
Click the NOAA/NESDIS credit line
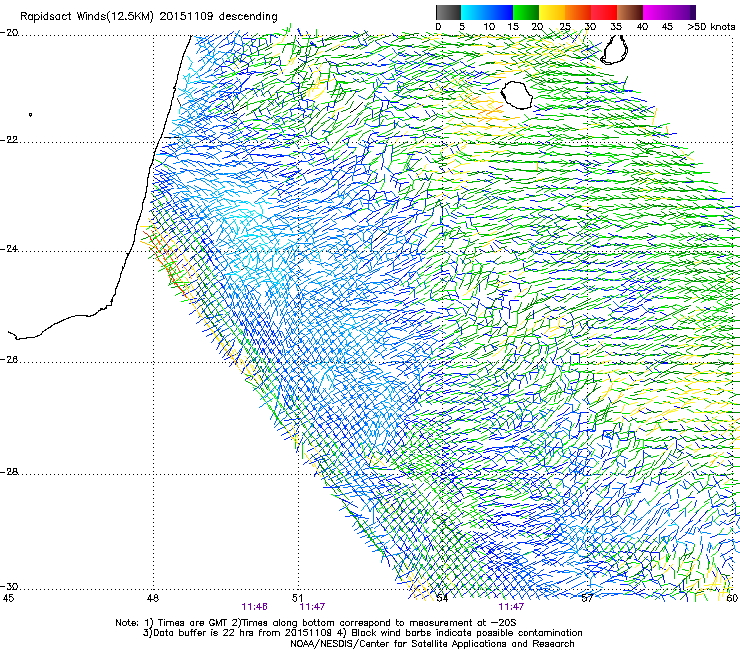point(432,643)
